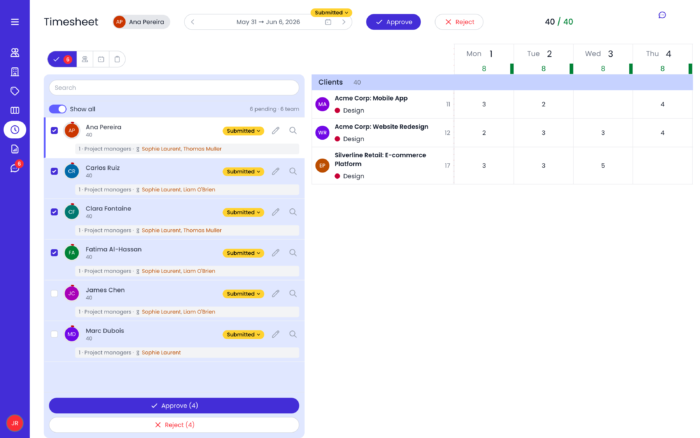Viewport: 700px width, 438px height.
Task: Inspect Clara Fontaine's timesheet with magnifier icon
Action: point(293,212)
